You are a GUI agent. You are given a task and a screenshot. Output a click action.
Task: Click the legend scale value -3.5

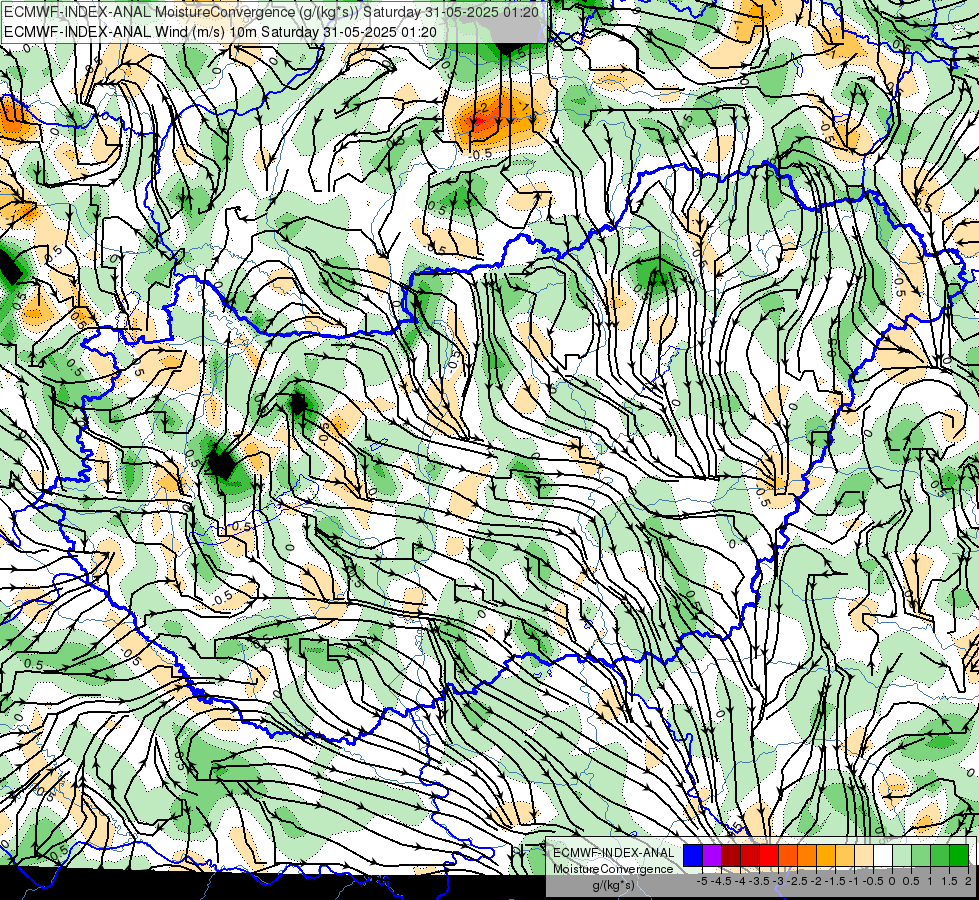tap(760, 881)
